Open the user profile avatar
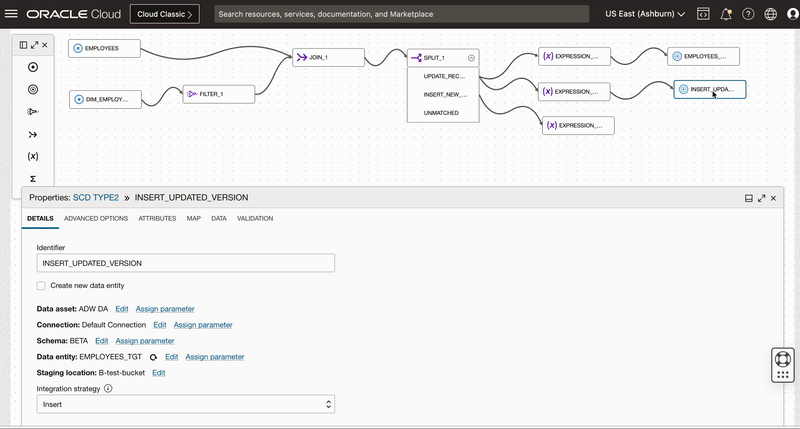This screenshot has width=800, height=429. pyautogui.click(x=793, y=14)
